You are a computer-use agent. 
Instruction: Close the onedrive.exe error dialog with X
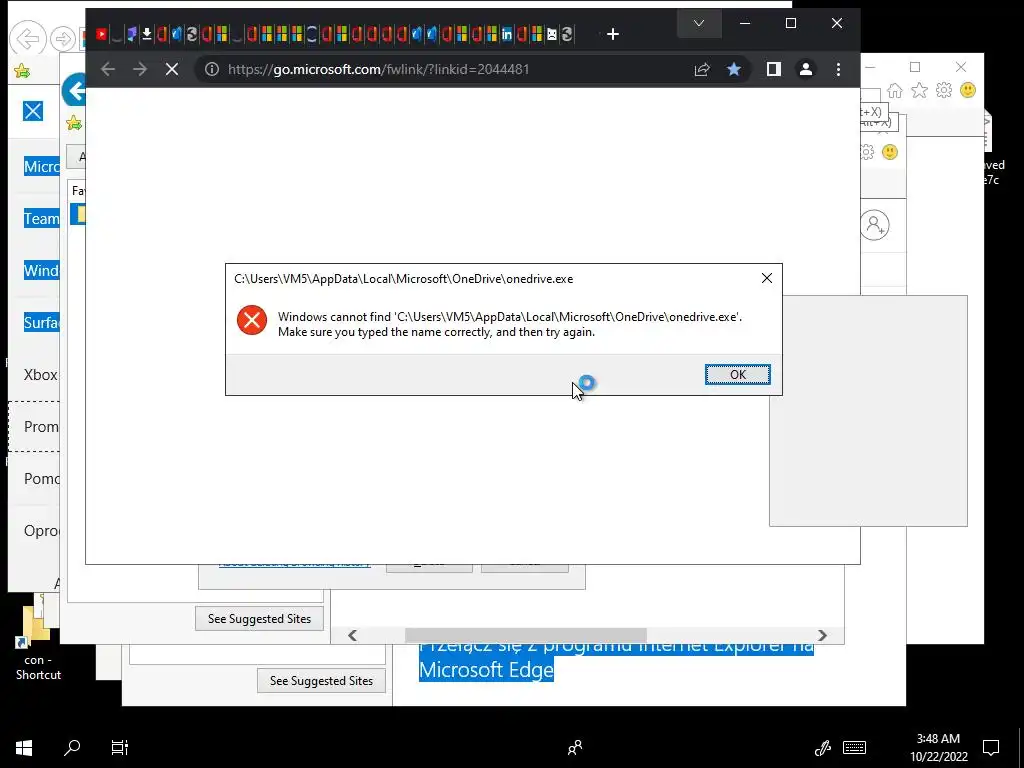[x=767, y=278]
